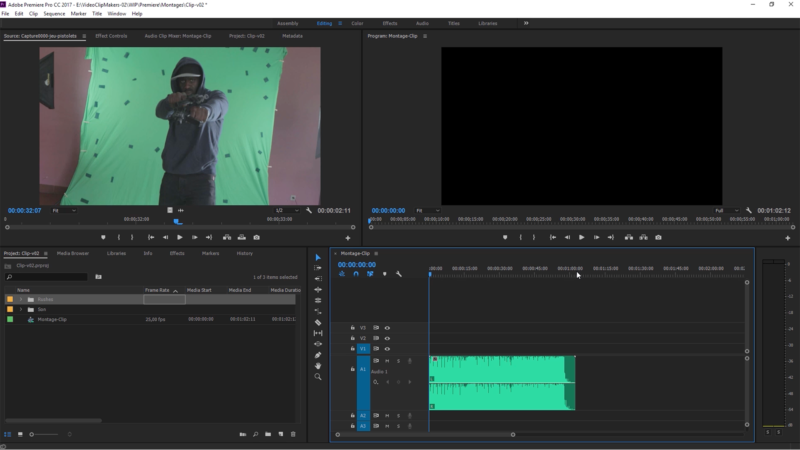Click Extract button in Program monitor
The image size is (800, 450).
coord(643,237)
